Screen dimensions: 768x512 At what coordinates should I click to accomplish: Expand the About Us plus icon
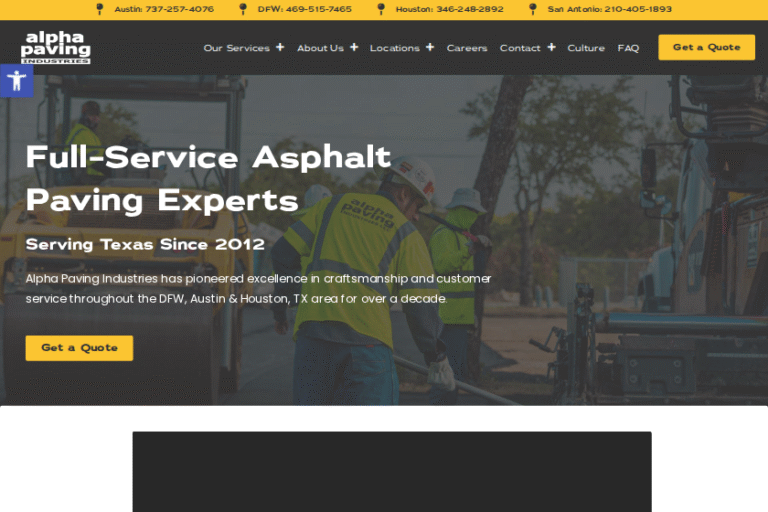tap(354, 47)
